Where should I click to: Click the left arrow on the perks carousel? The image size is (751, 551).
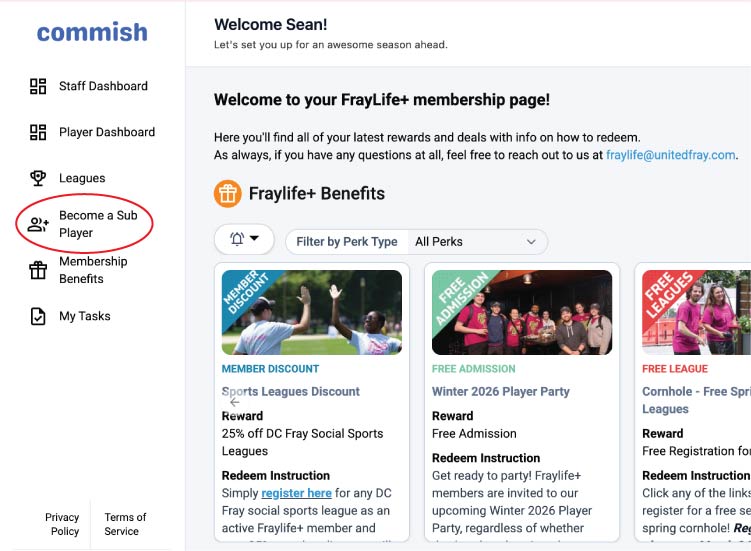pyautogui.click(x=234, y=402)
